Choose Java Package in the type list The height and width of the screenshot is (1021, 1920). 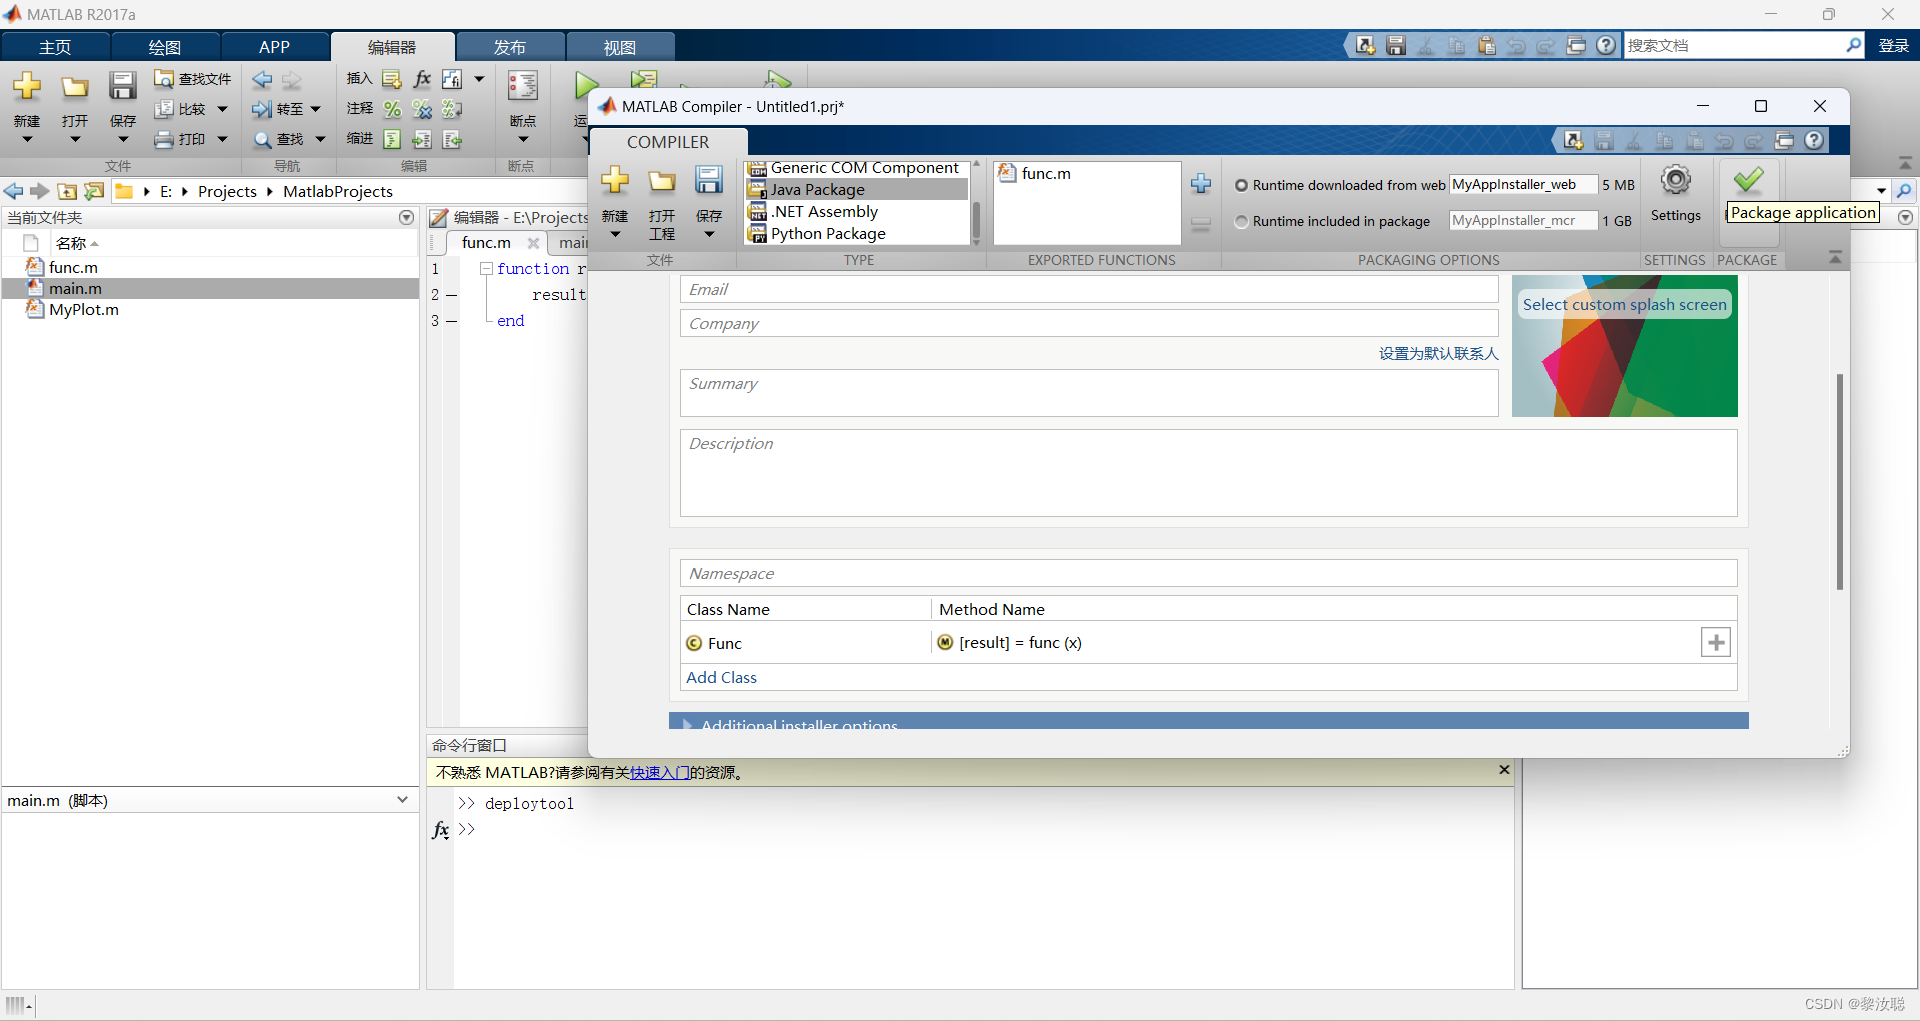[x=857, y=189]
